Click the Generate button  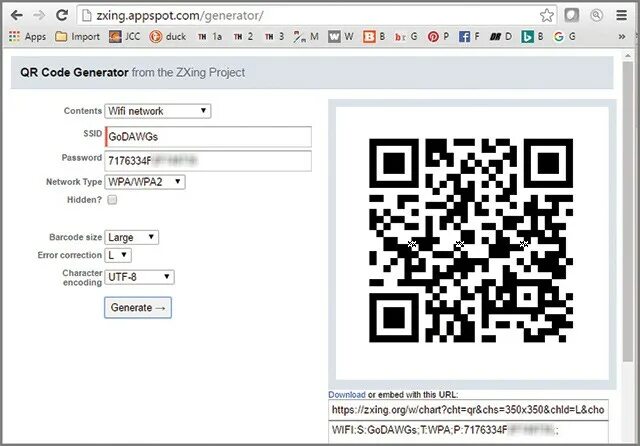[x=138, y=307]
